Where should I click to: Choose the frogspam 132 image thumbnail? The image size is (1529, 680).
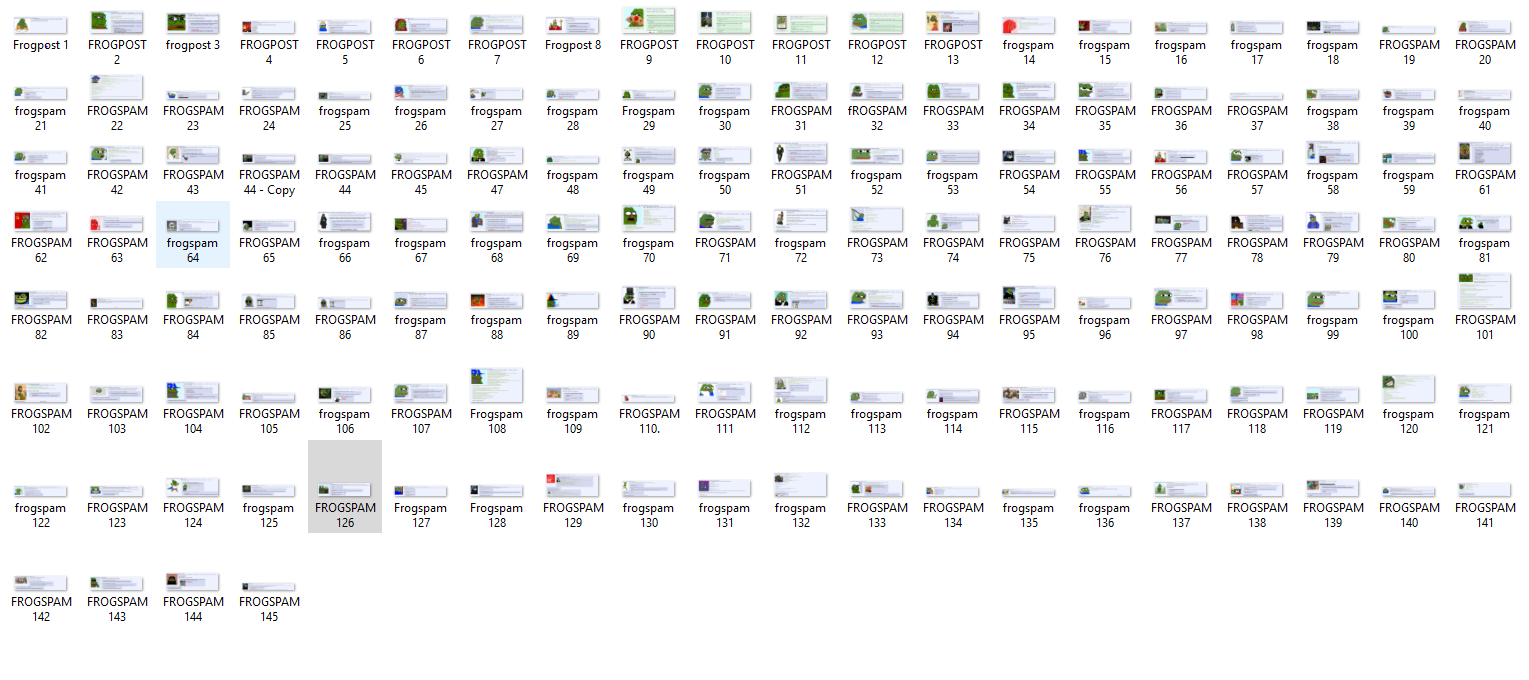pos(801,486)
